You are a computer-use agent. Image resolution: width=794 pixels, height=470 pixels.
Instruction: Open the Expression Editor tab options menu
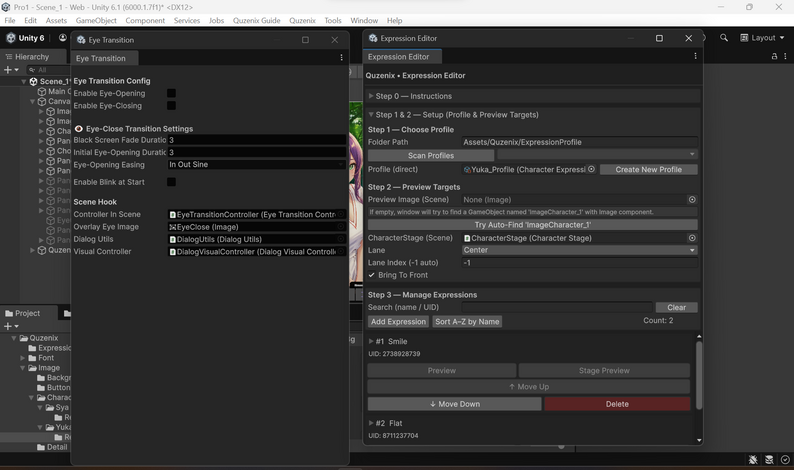[695, 56]
